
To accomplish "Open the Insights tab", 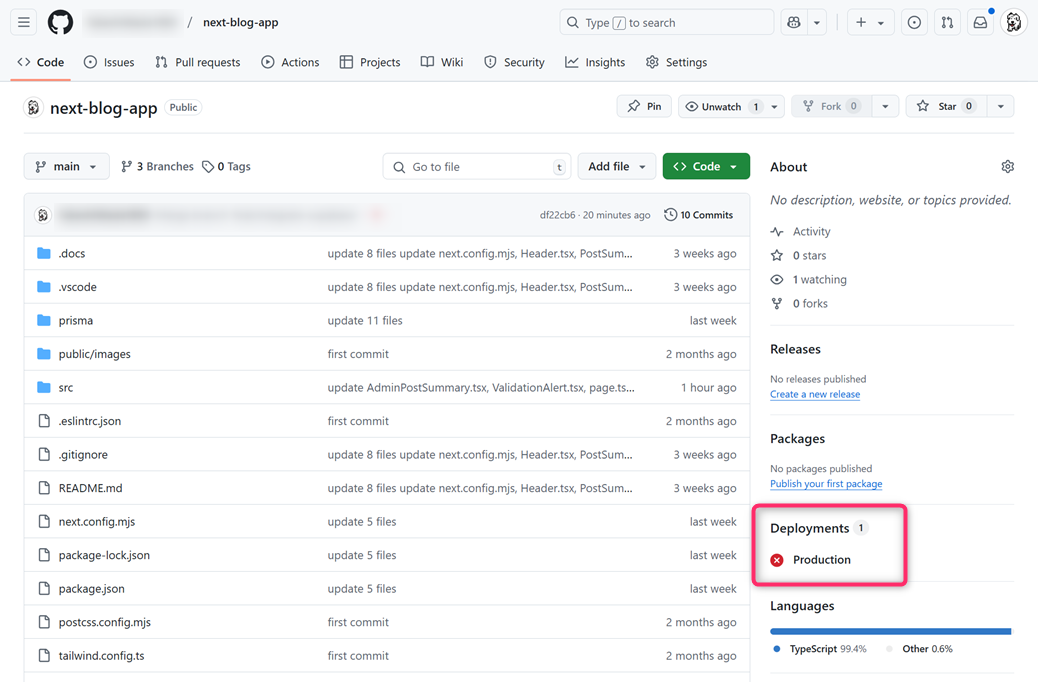I will point(595,62).
